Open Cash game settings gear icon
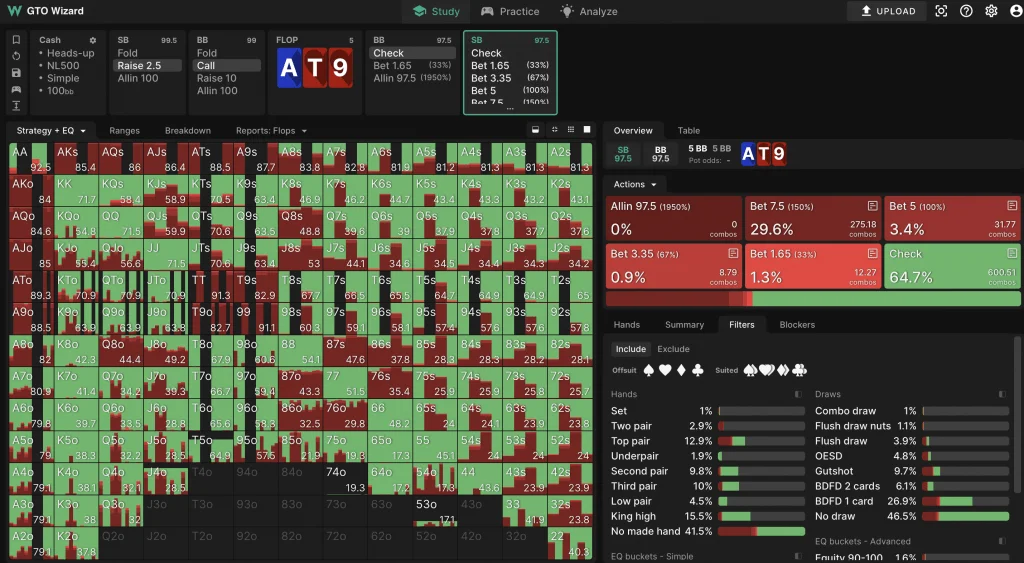This screenshot has height=563, width=1024. pyautogui.click(x=93, y=40)
